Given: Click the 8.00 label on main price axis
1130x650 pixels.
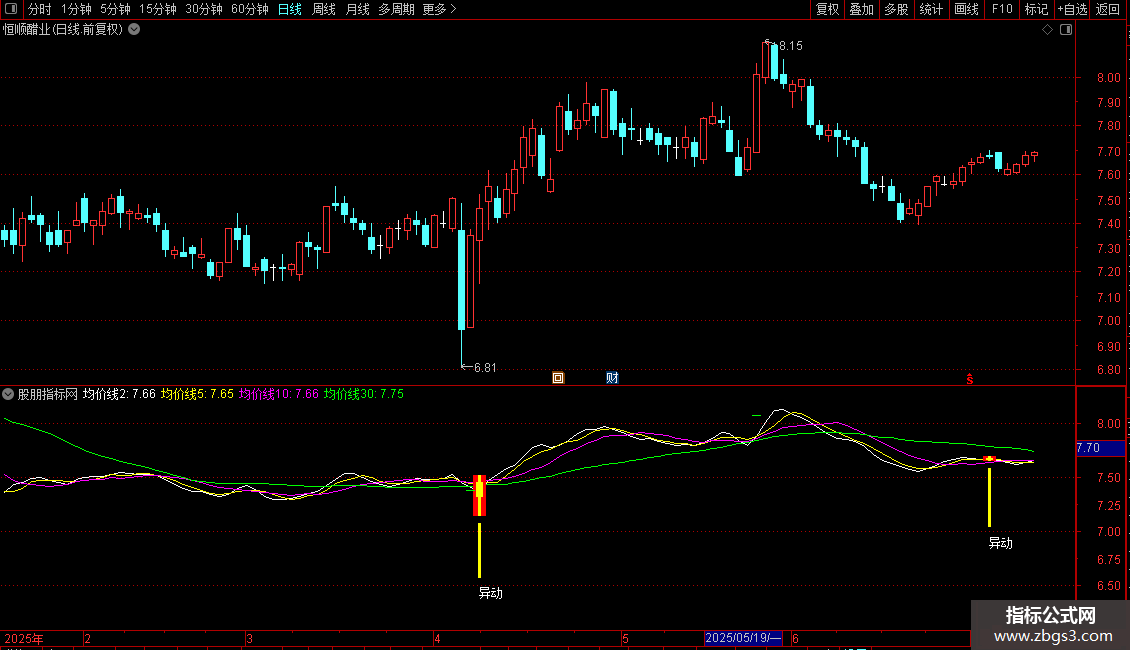Looking at the screenshot, I should point(1108,78).
